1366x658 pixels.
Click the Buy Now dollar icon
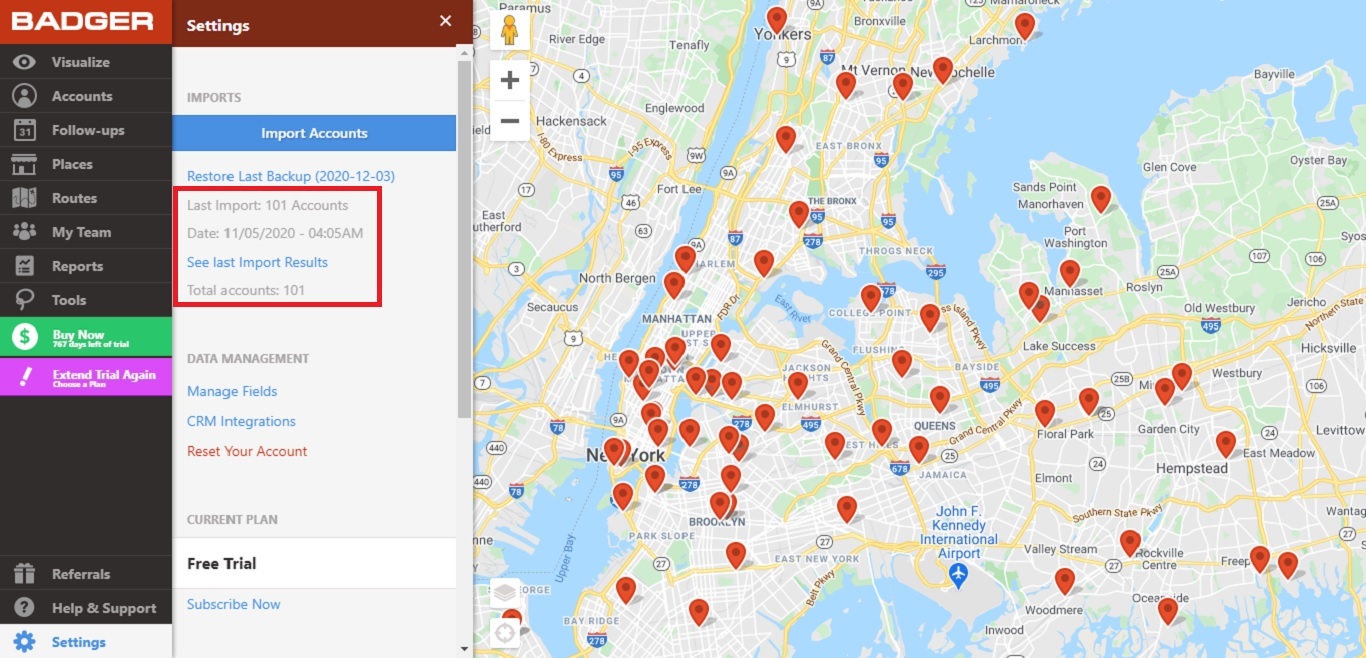click(24, 337)
